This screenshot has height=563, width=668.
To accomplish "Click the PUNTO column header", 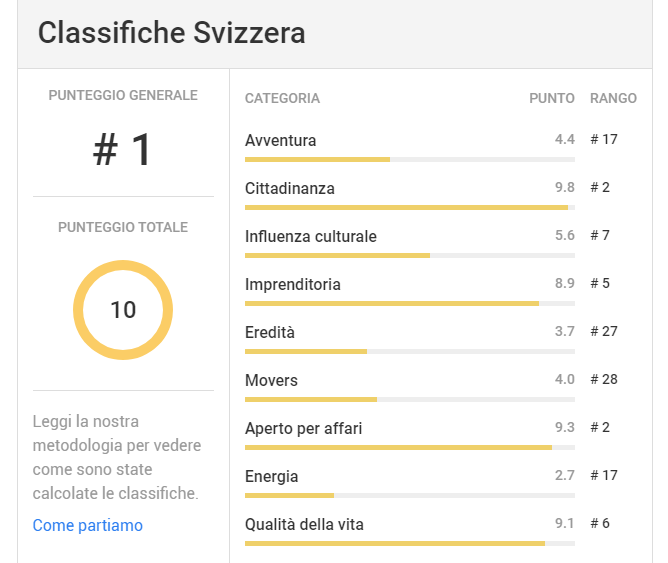I will click(x=552, y=98).
